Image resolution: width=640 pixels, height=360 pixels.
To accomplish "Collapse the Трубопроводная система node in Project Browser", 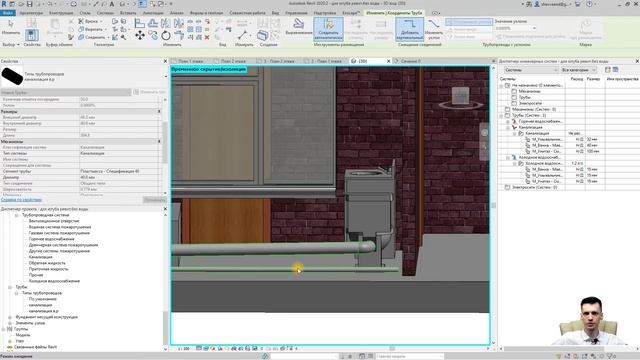I will tap(17, 215).
